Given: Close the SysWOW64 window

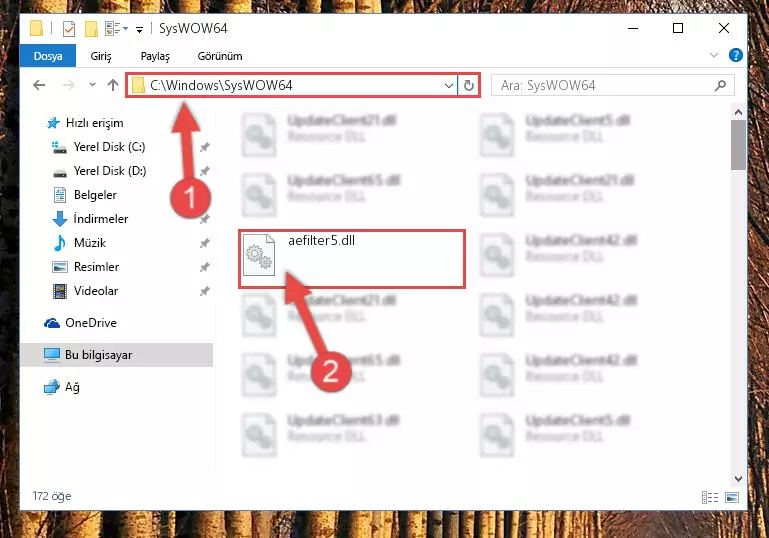Looking at the screenshot, I should 723,28.
